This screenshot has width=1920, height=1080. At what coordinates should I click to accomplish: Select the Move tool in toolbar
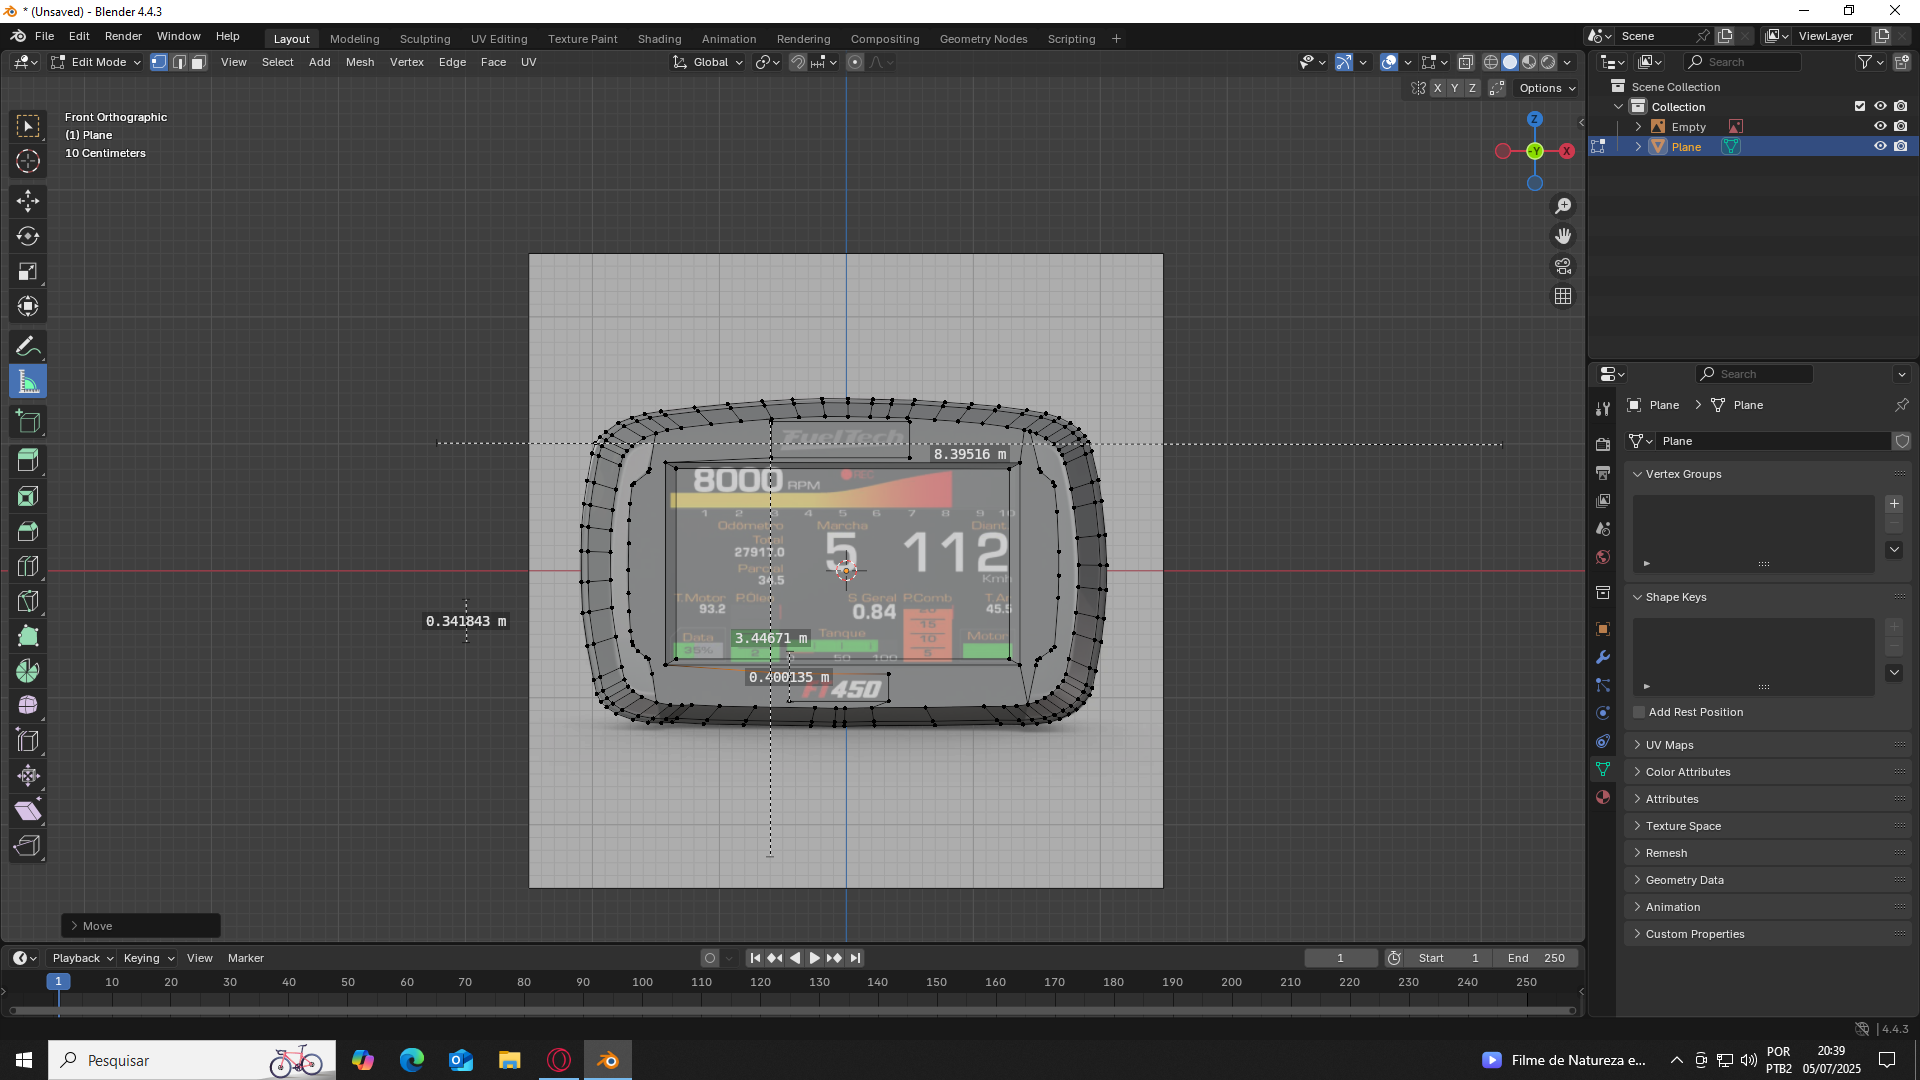(28, 201)
